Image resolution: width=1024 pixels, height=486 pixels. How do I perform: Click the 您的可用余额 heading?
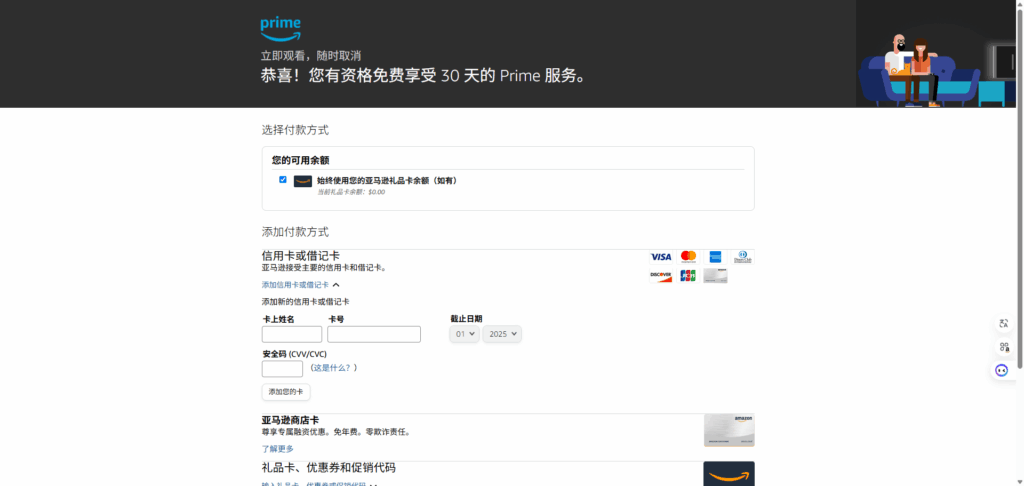click(300, 160)
